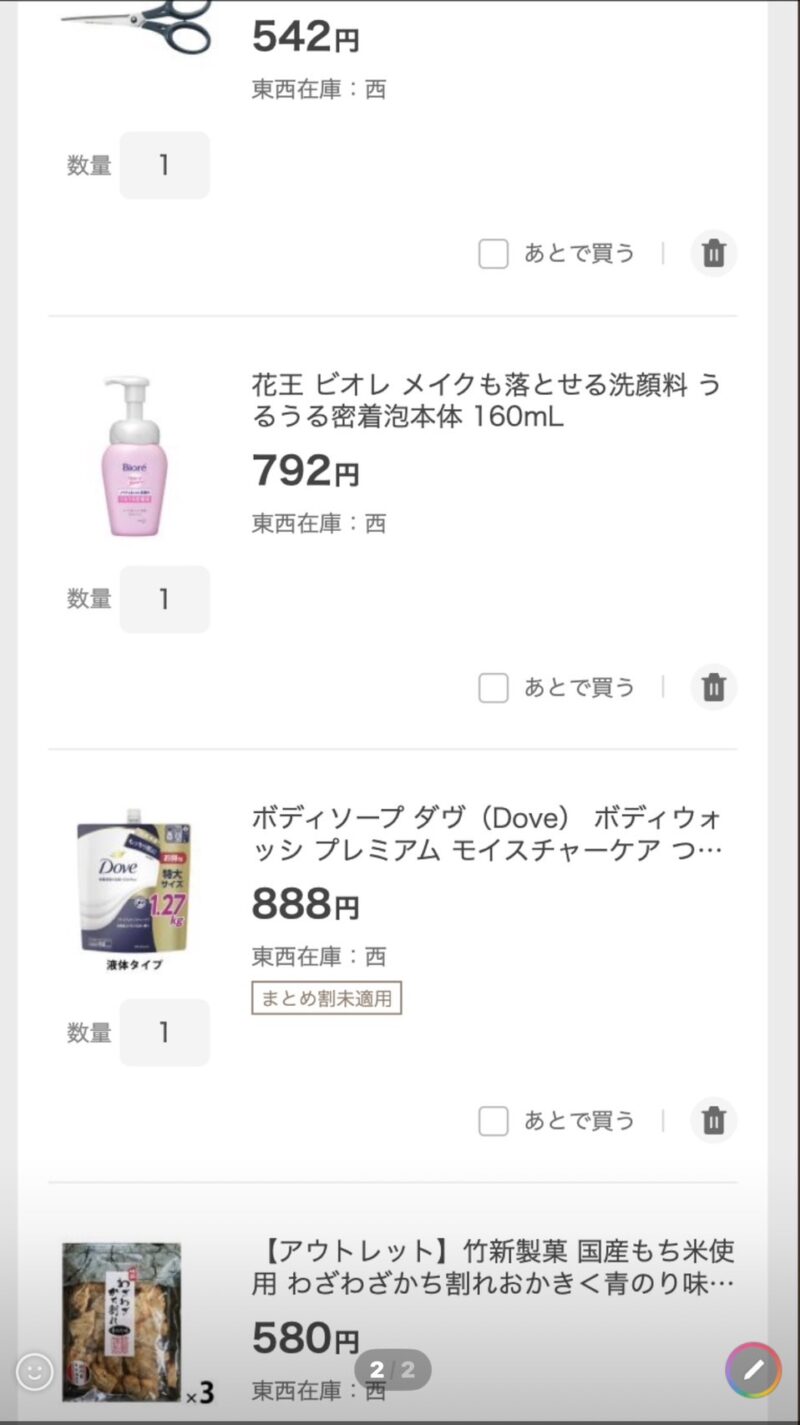Click the Dove refill pouch image
This screenshot has height=1425, width=800.
tap(135, 885)
